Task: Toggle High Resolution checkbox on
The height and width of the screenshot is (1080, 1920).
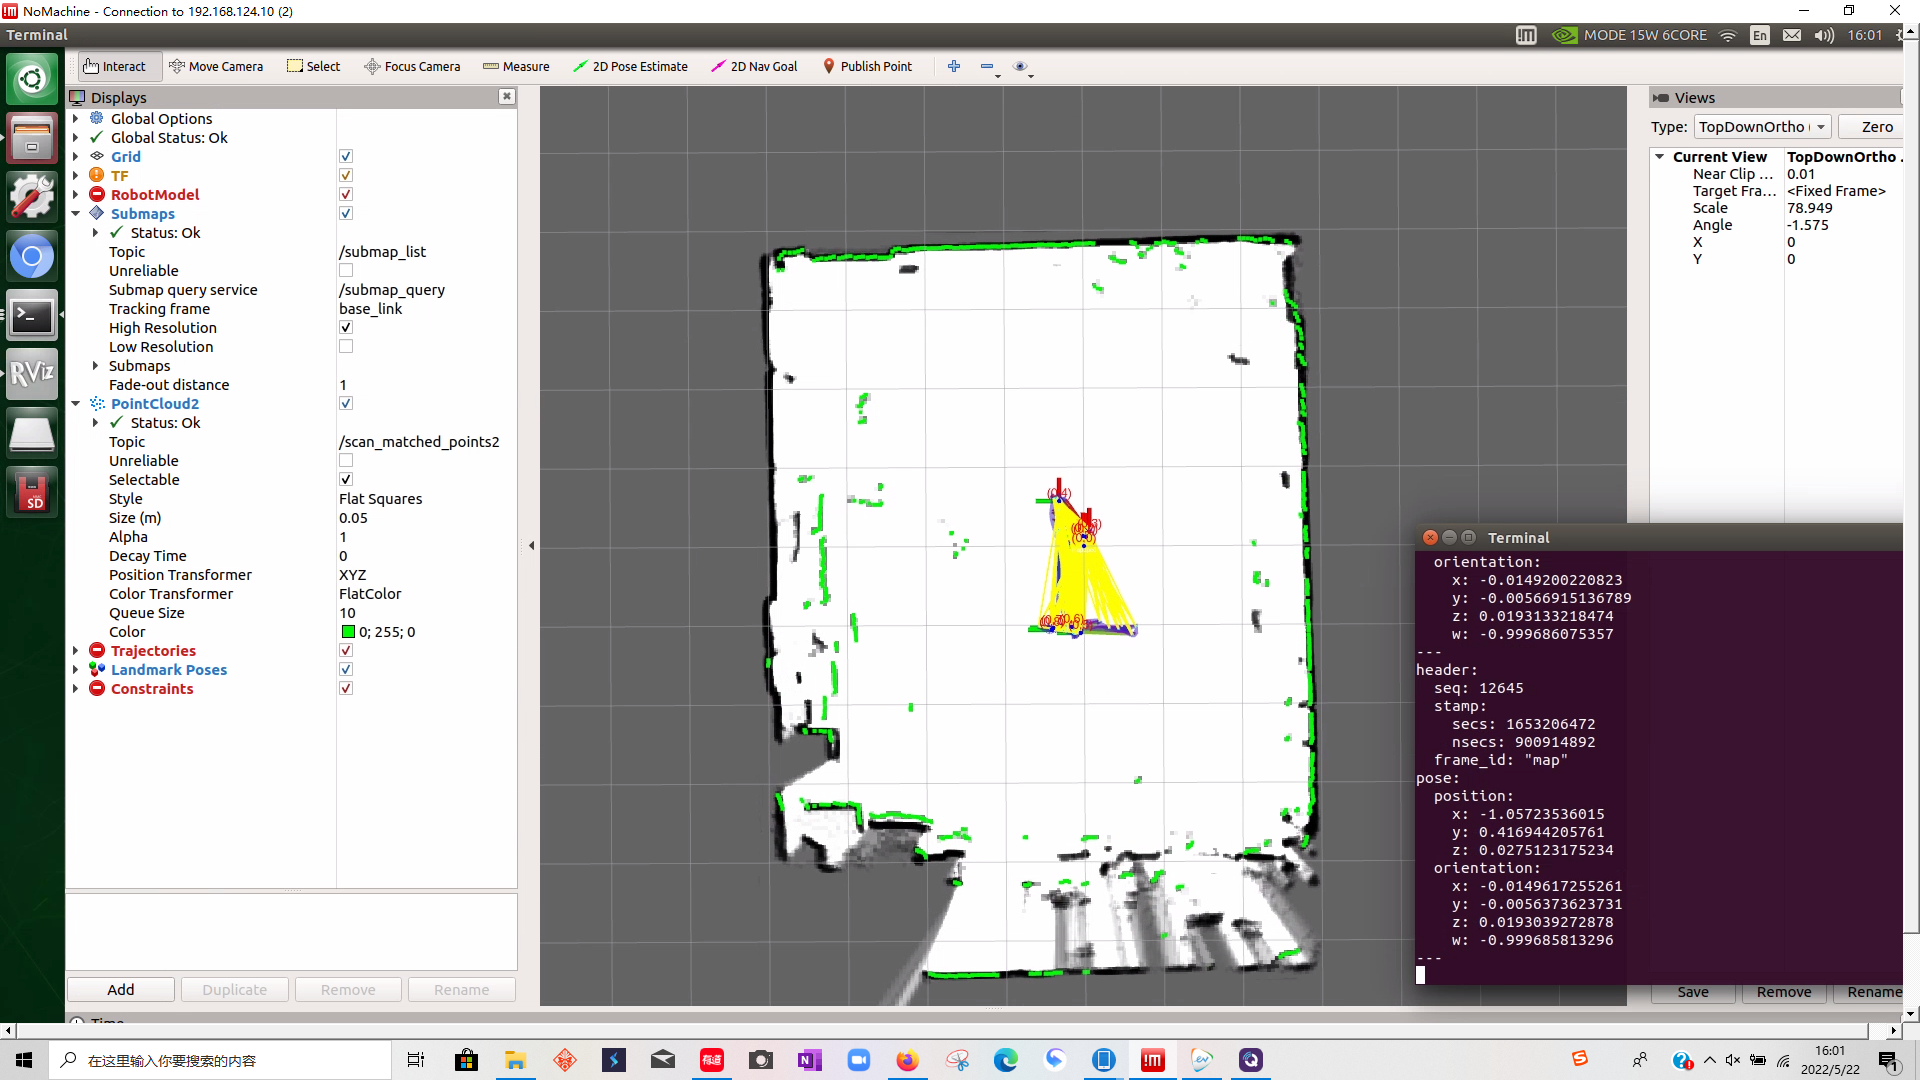Action: (x=345, y=327)
